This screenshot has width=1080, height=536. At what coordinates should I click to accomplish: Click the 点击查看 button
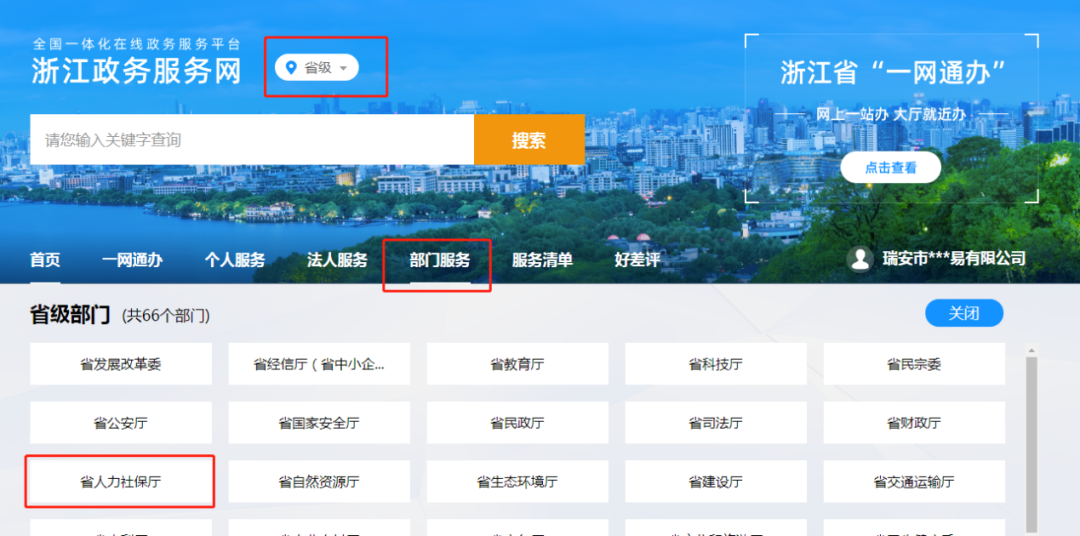coord(890,168)
